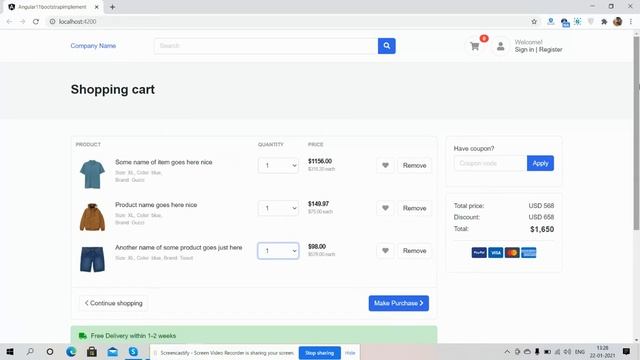
Task: Hide the Screencastify sharing bar
Action: point(350,353)
